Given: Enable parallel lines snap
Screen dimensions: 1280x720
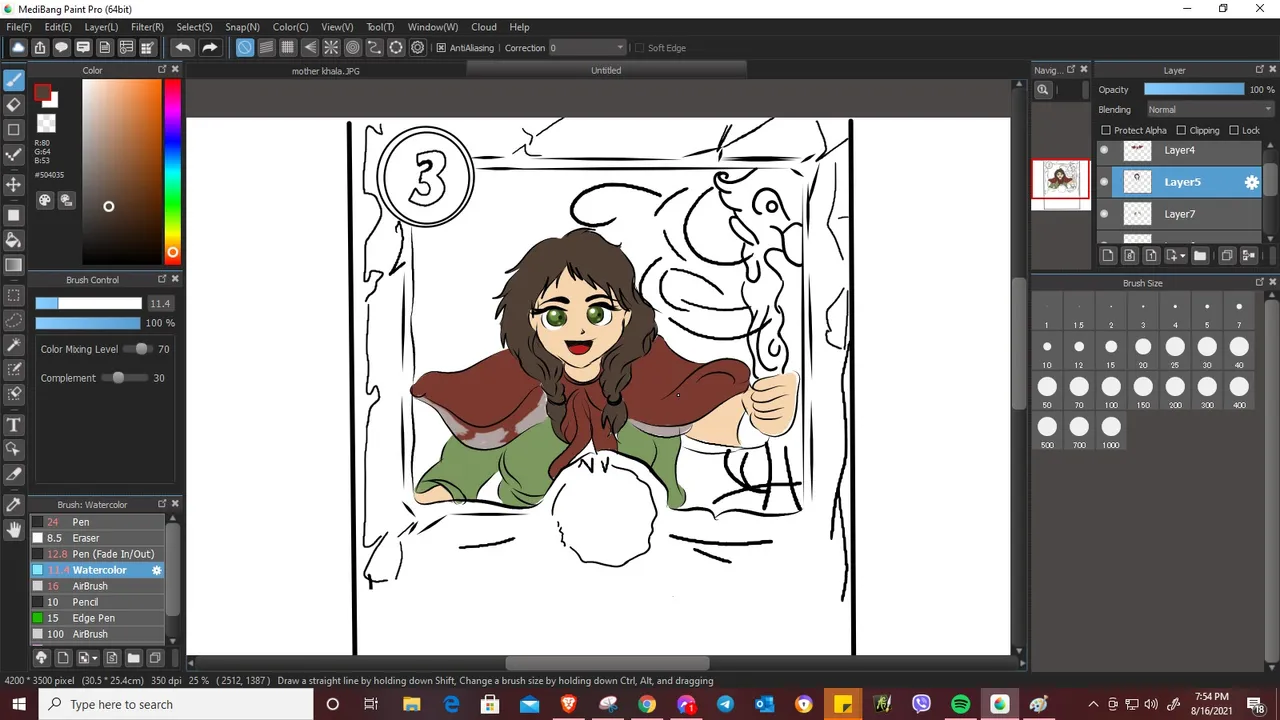Looking at the screenshot, I should (x=266, y=47).
